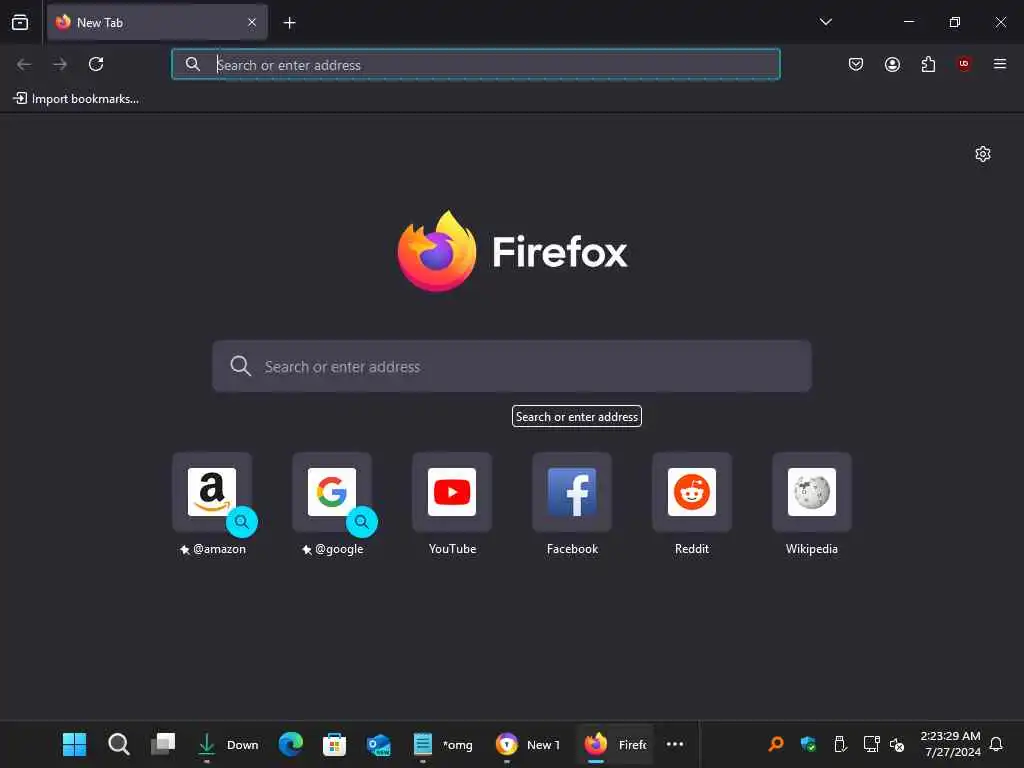The height and width of the screenshot is (768, 1024).
Task: Reload the current page
Action: [96, 64]
